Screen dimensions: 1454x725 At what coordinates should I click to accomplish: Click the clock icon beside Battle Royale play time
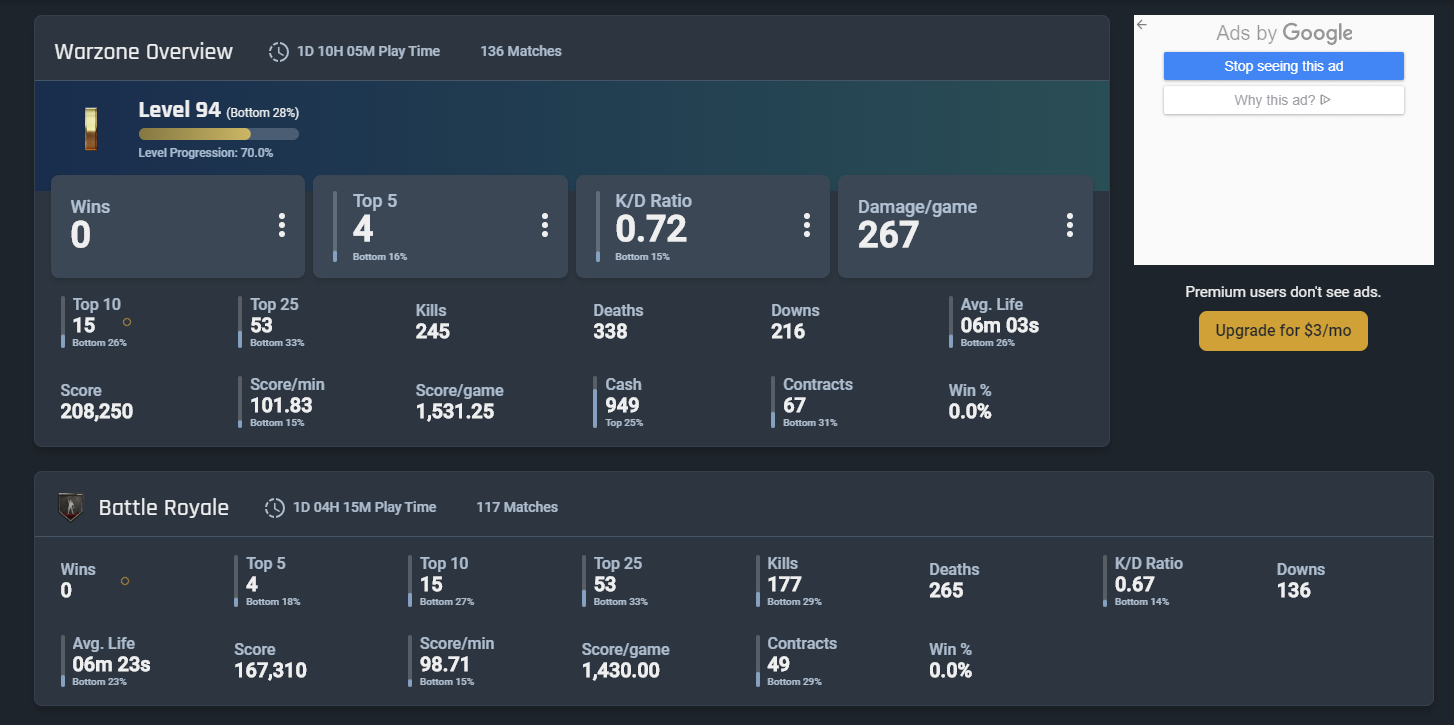click(x=274, y=507)
